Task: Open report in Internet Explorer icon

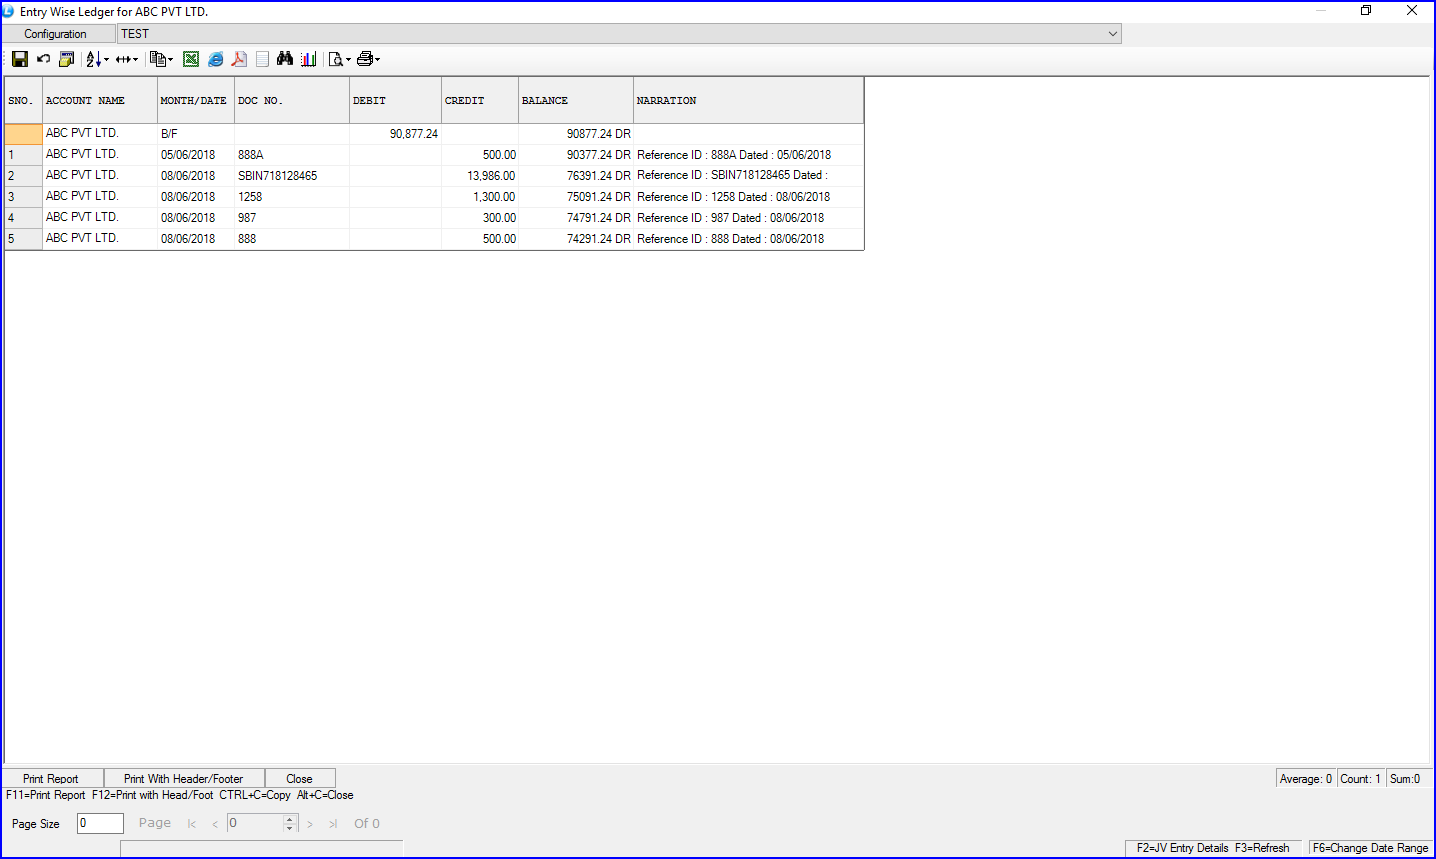Action: (215, 59)
